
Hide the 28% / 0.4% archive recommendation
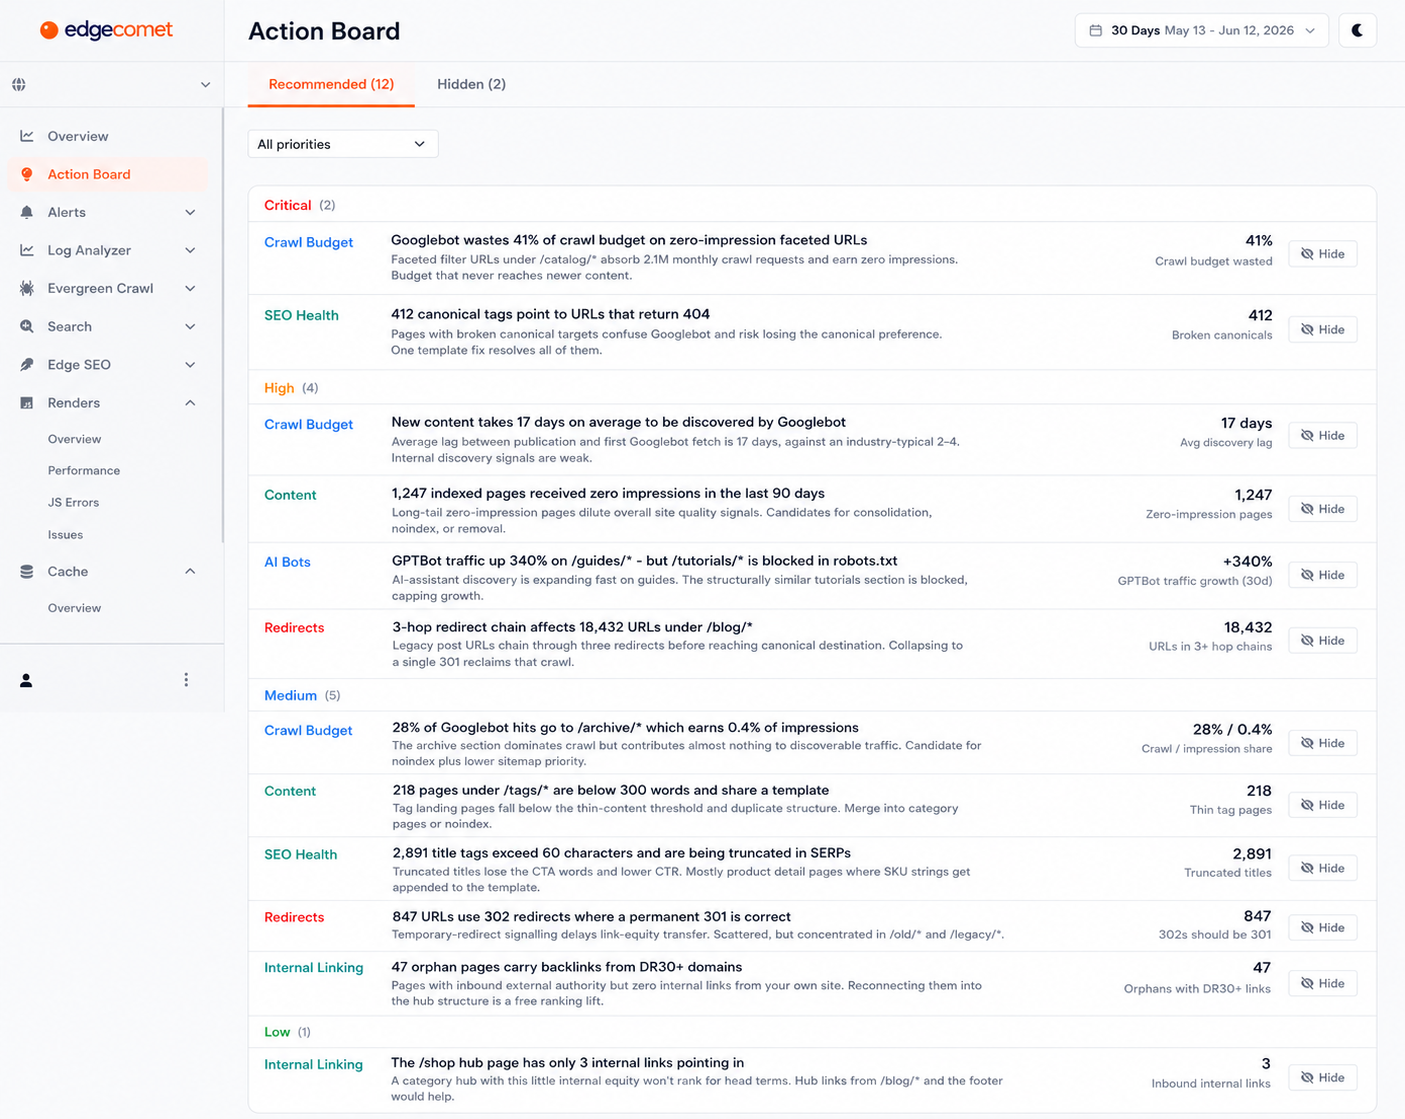point(1322,743)
